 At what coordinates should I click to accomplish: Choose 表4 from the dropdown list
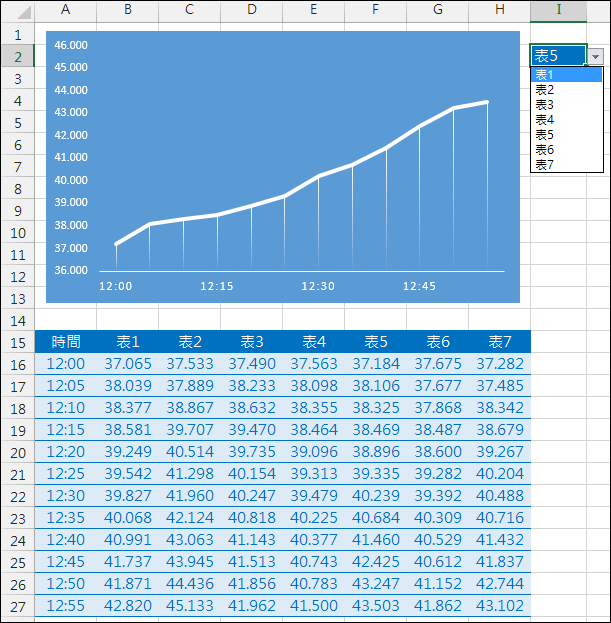pyautogui.click(x=567, y=120)
